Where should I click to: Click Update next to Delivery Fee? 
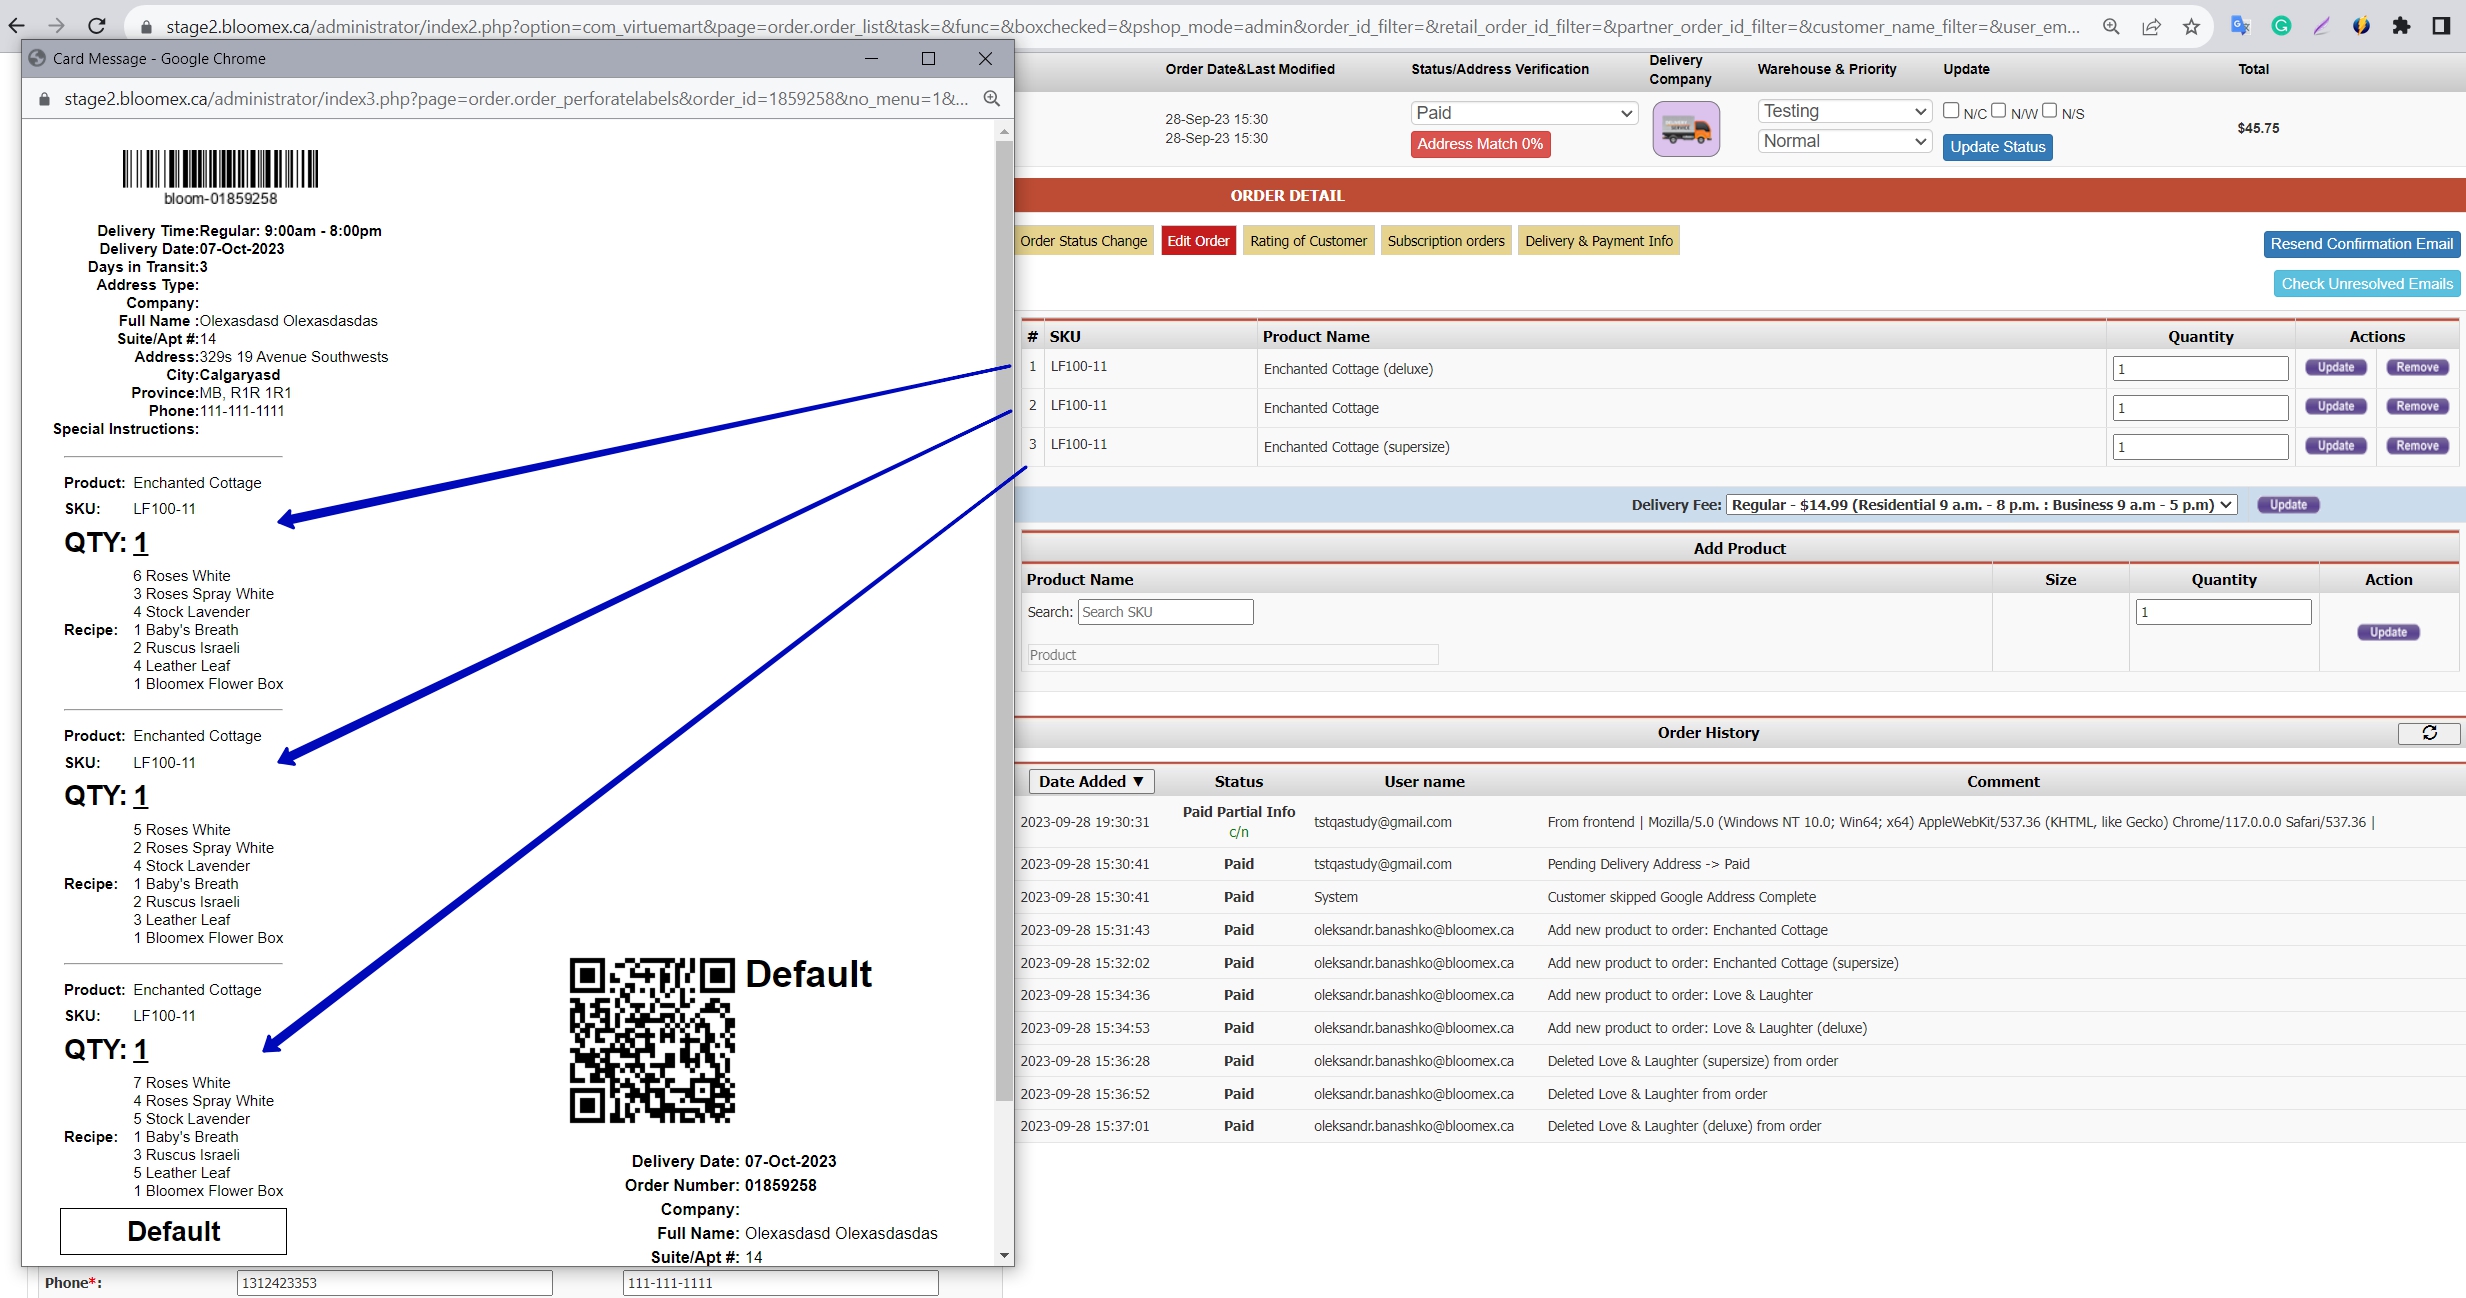click(2288, 505)
